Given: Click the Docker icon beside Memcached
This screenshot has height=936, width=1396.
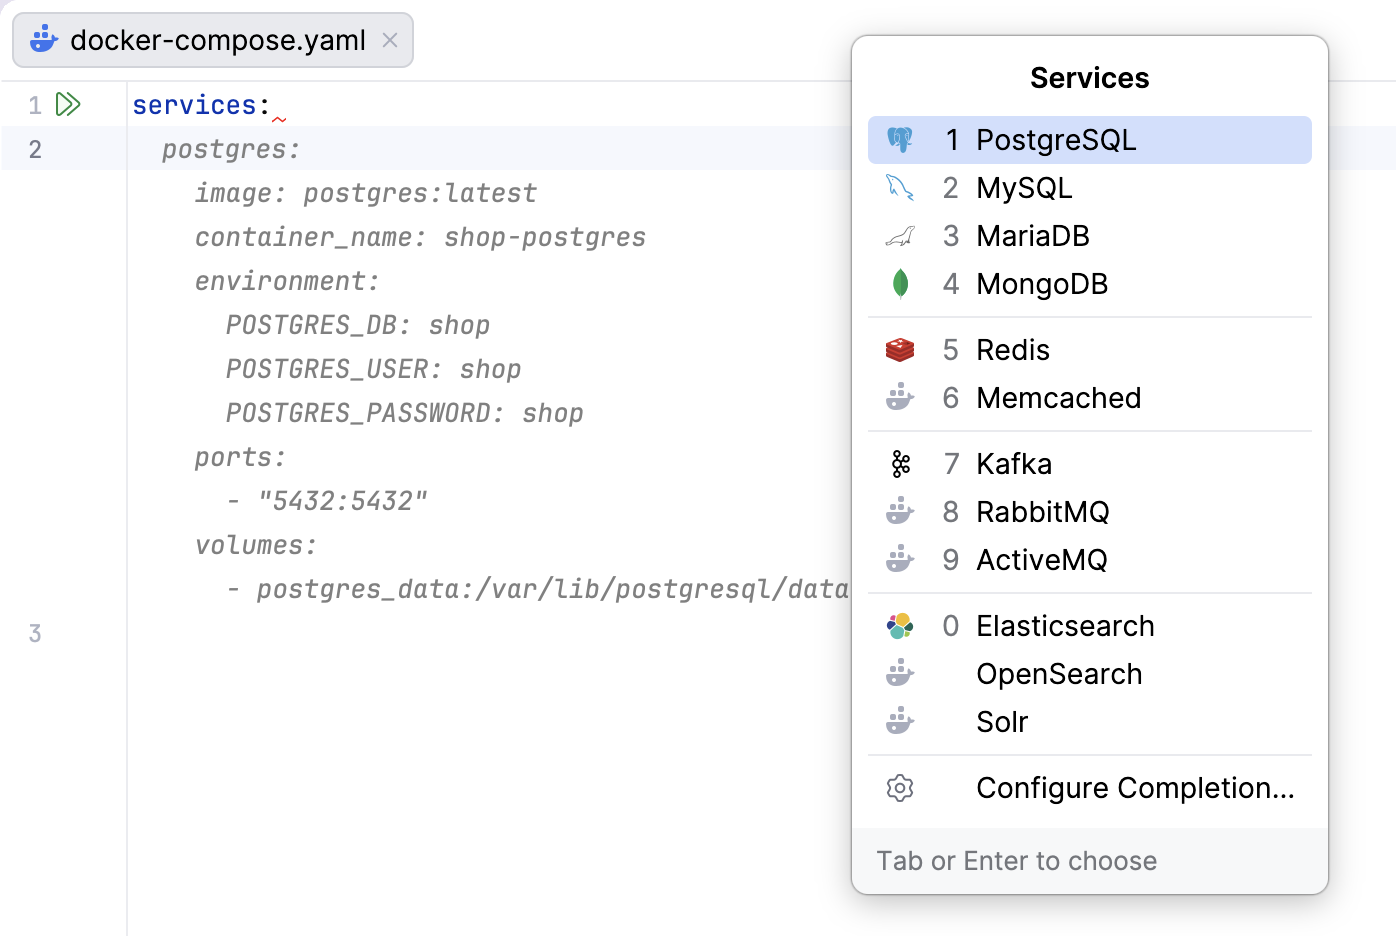Looking at the screenshot, I should tap(900, 398).
